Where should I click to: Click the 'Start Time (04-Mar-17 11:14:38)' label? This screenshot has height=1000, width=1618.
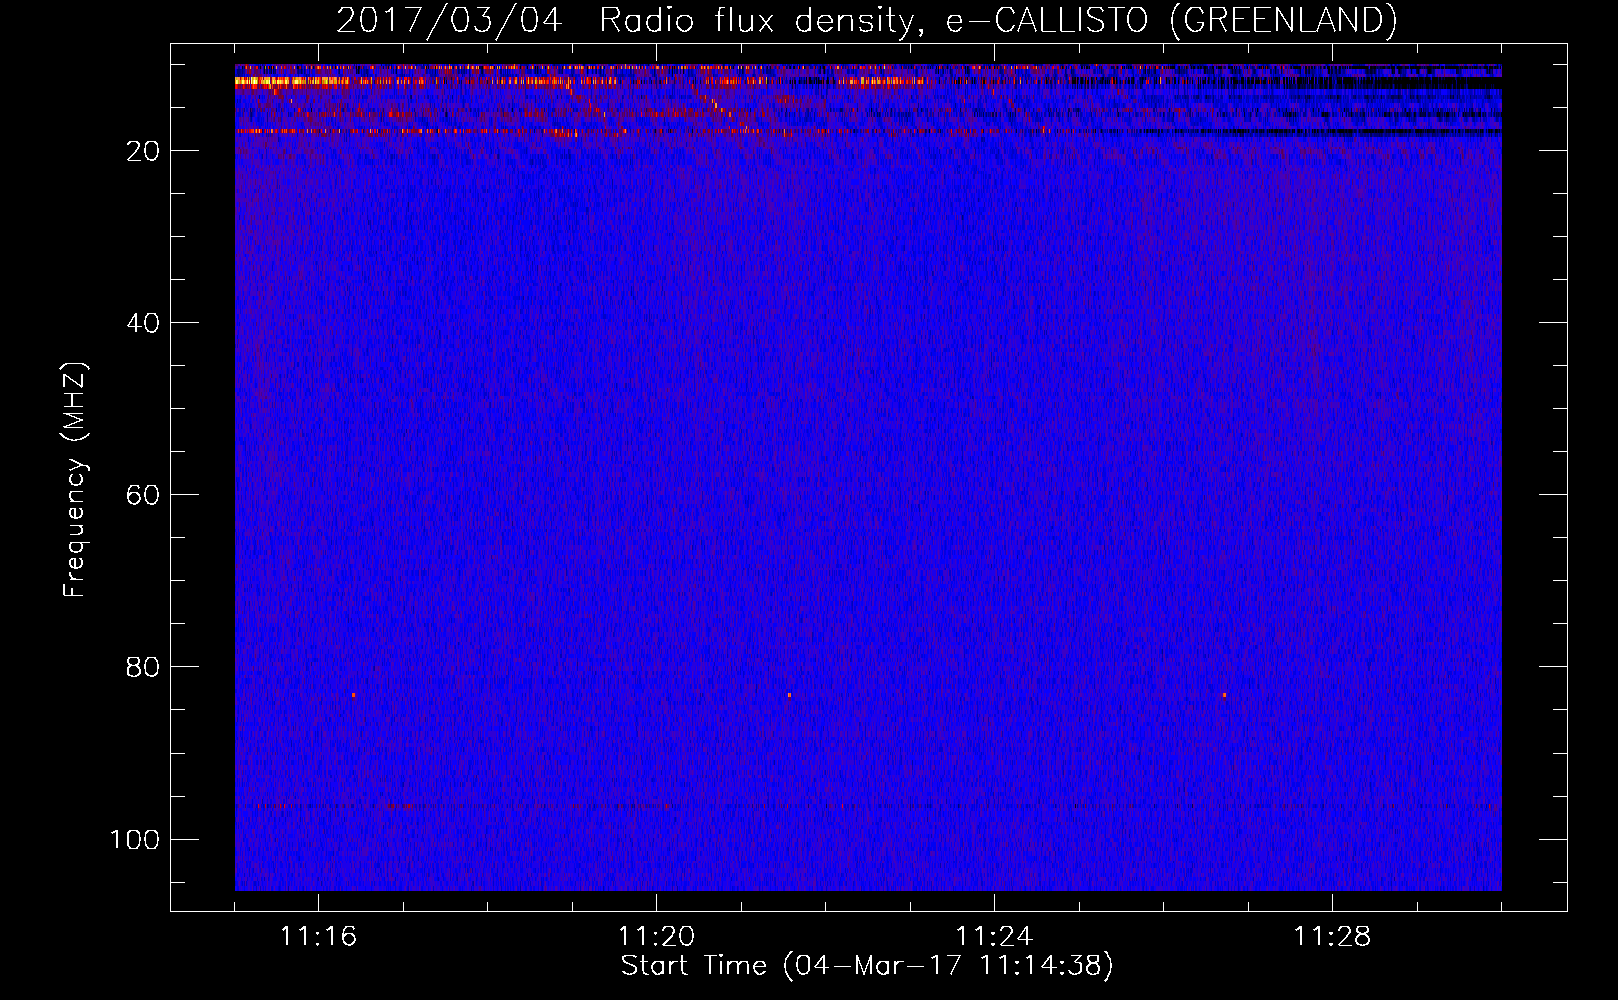pos(866,966)
